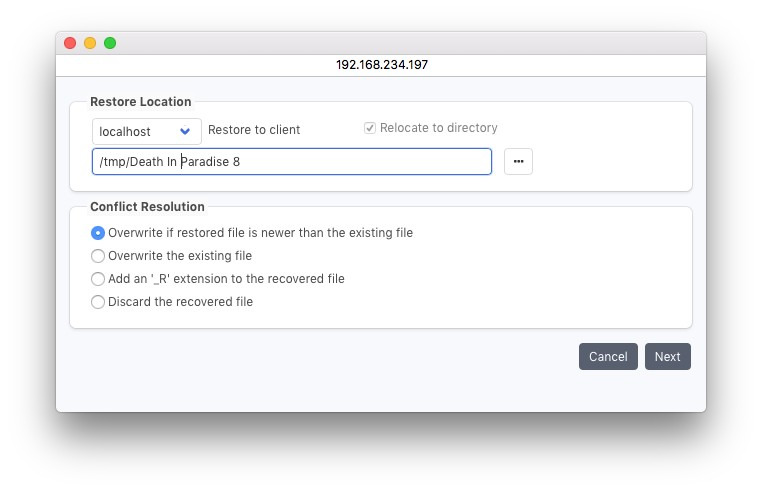Maximize the window using green button

(x=110, y=43)
